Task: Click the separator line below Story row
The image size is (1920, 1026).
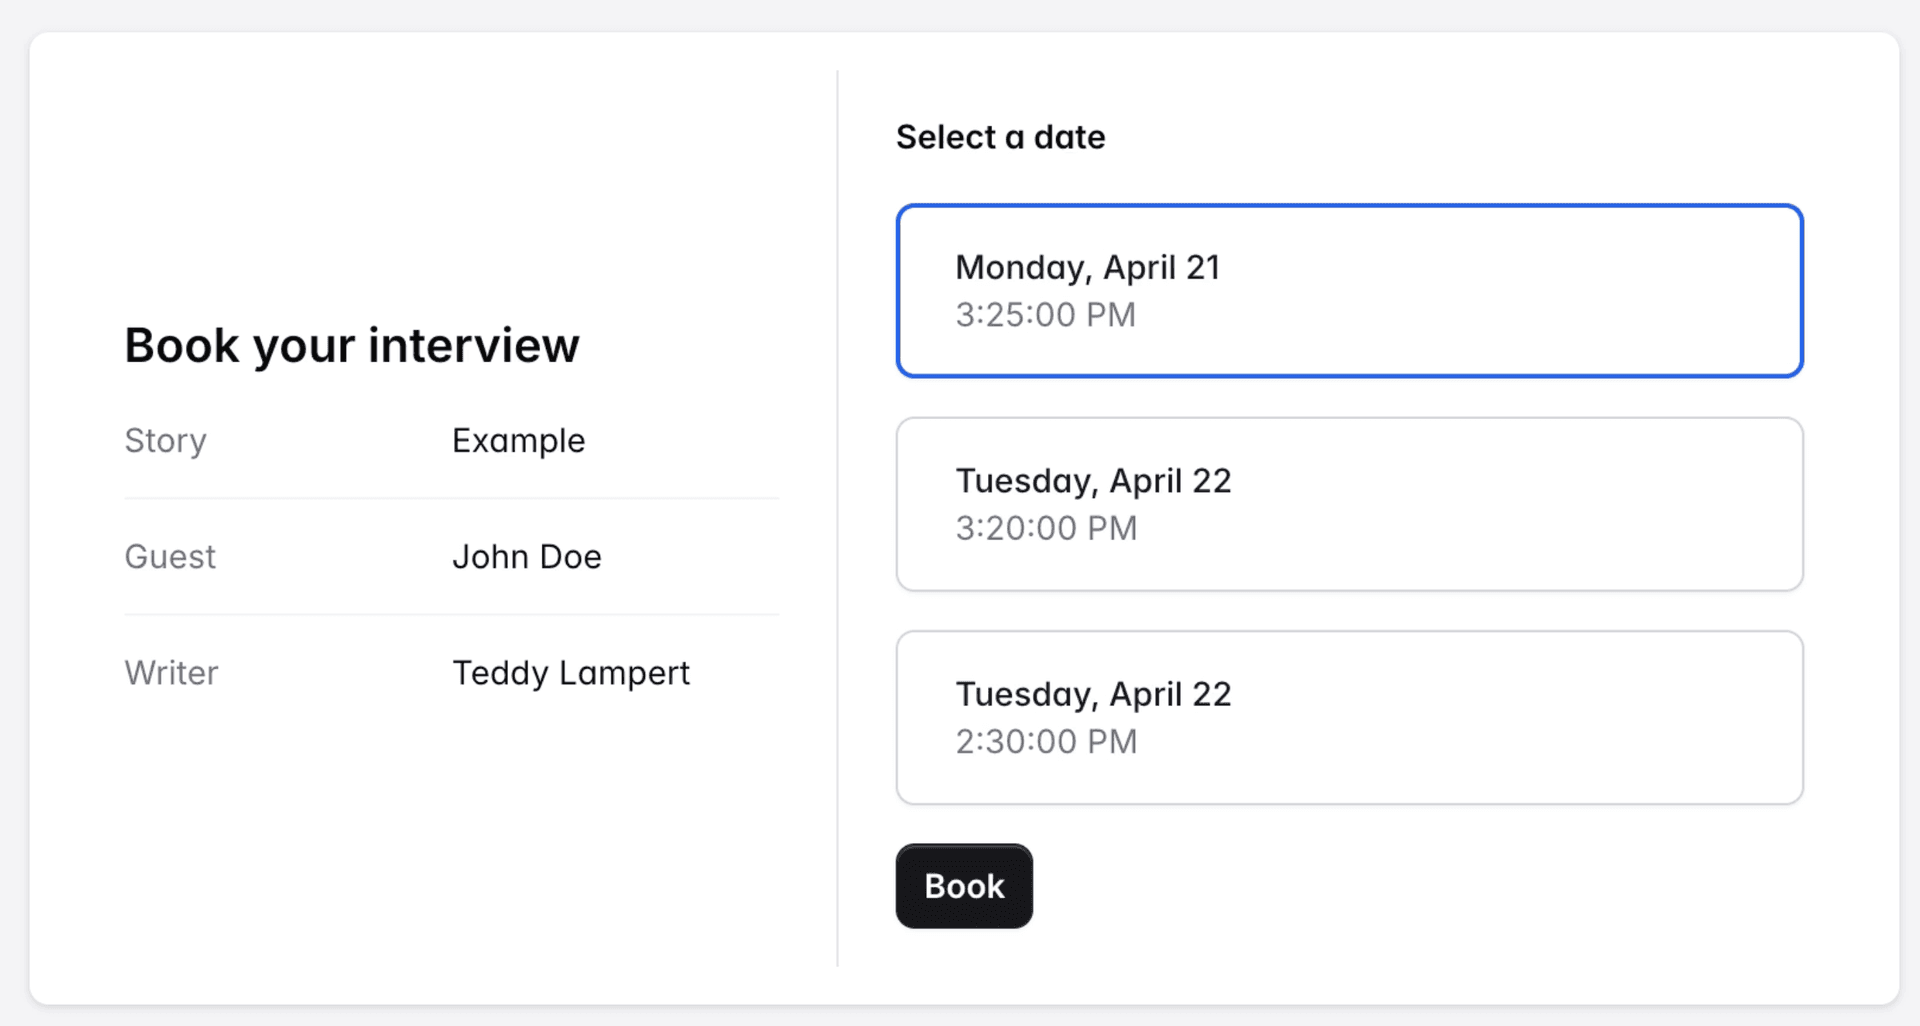Action: 451,498
